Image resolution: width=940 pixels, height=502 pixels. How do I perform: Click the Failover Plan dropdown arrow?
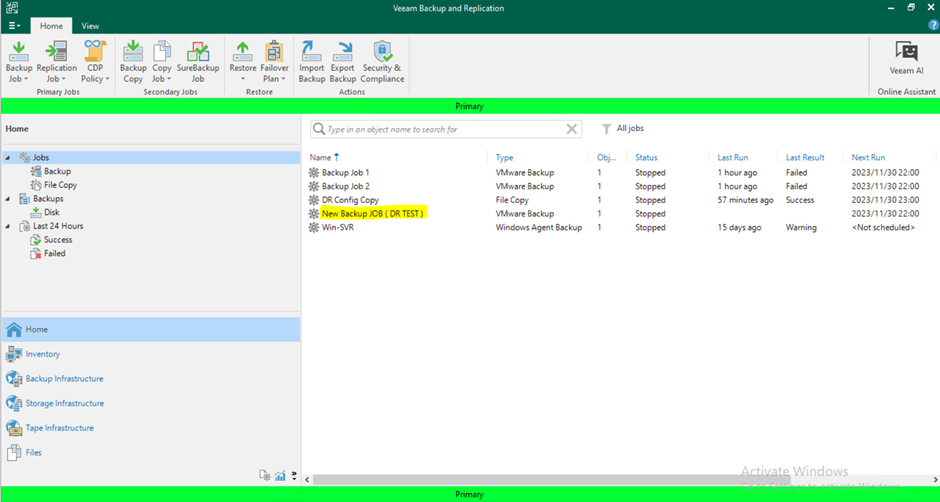pos(283,79)
